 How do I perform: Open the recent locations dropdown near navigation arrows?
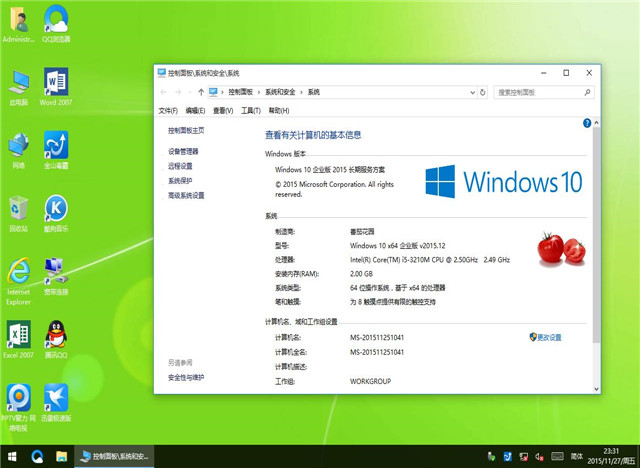(189, 92)
